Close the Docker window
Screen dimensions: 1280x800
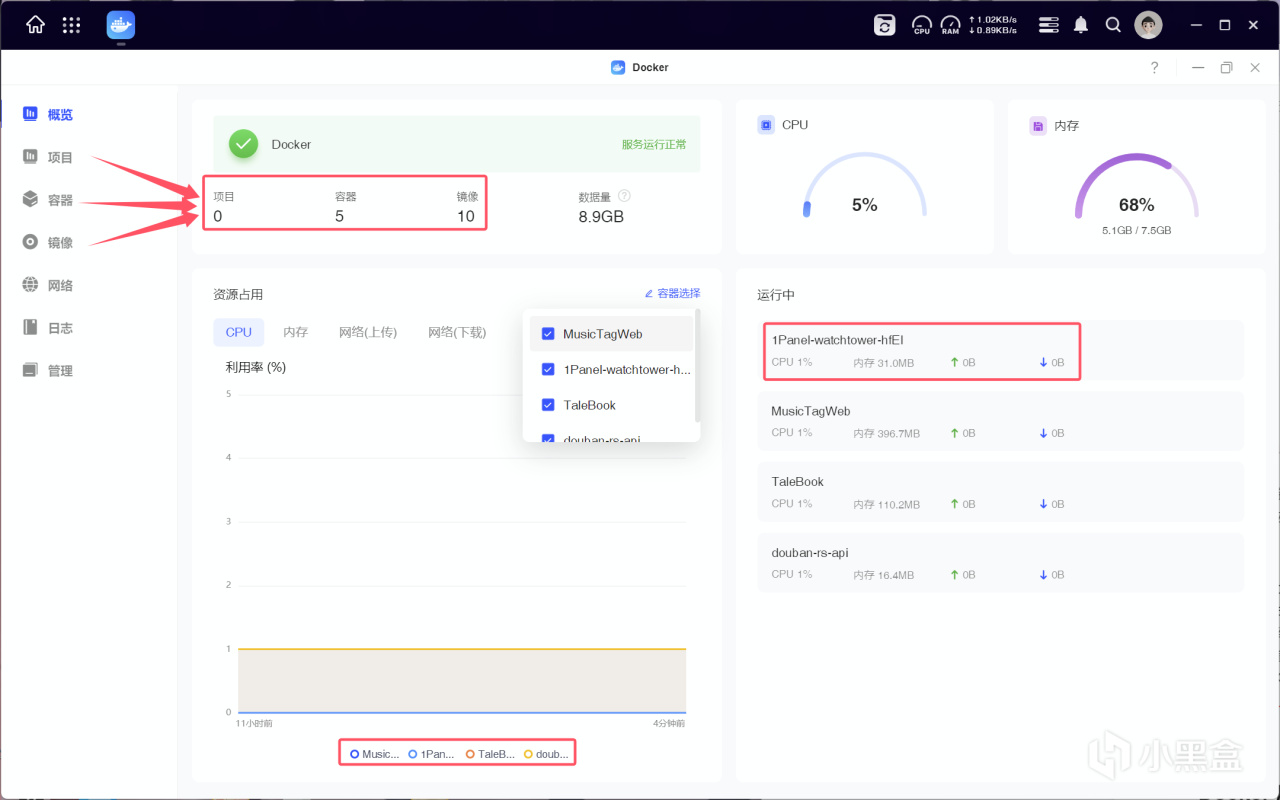[x=1255, y=67]
